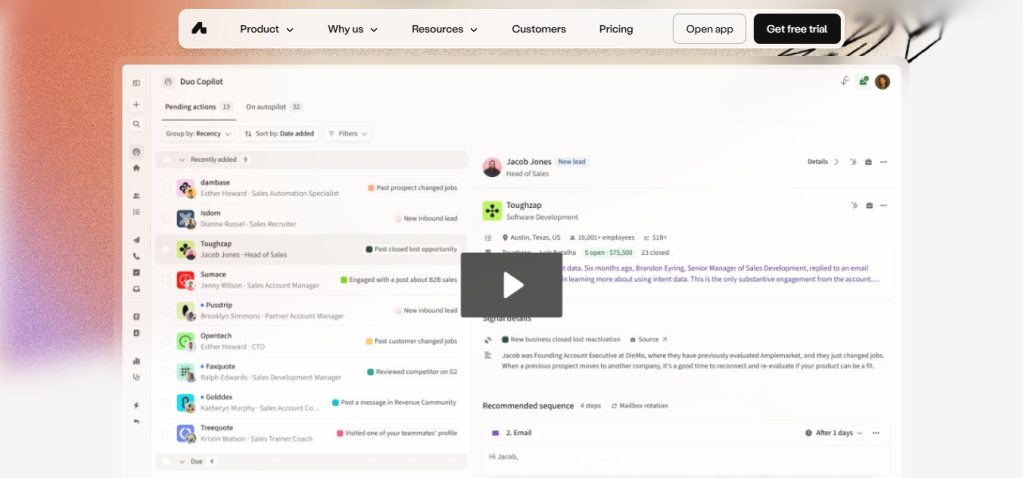Open the three-dots menu on Email step
This screenshot has height=478, width=1024.
point(876,433)
